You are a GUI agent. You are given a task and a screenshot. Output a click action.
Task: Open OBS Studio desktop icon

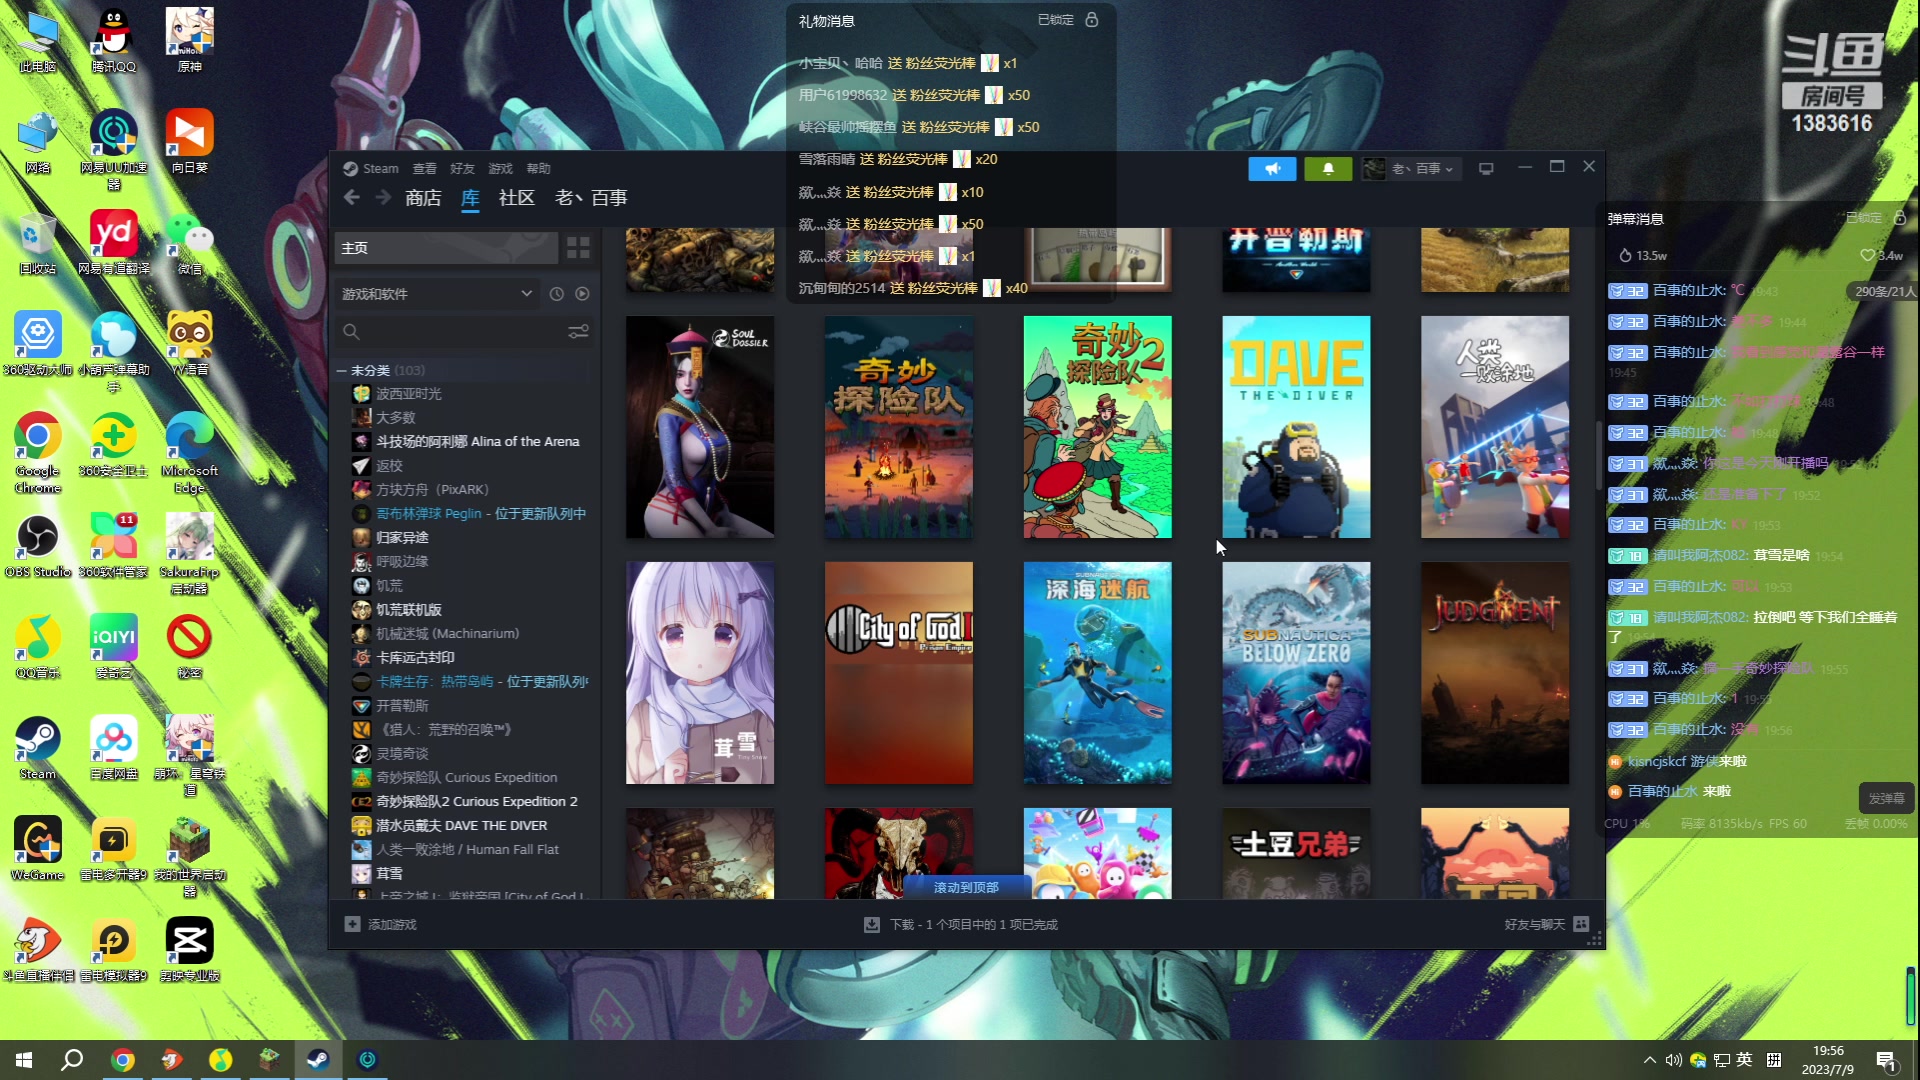point(38,546)
